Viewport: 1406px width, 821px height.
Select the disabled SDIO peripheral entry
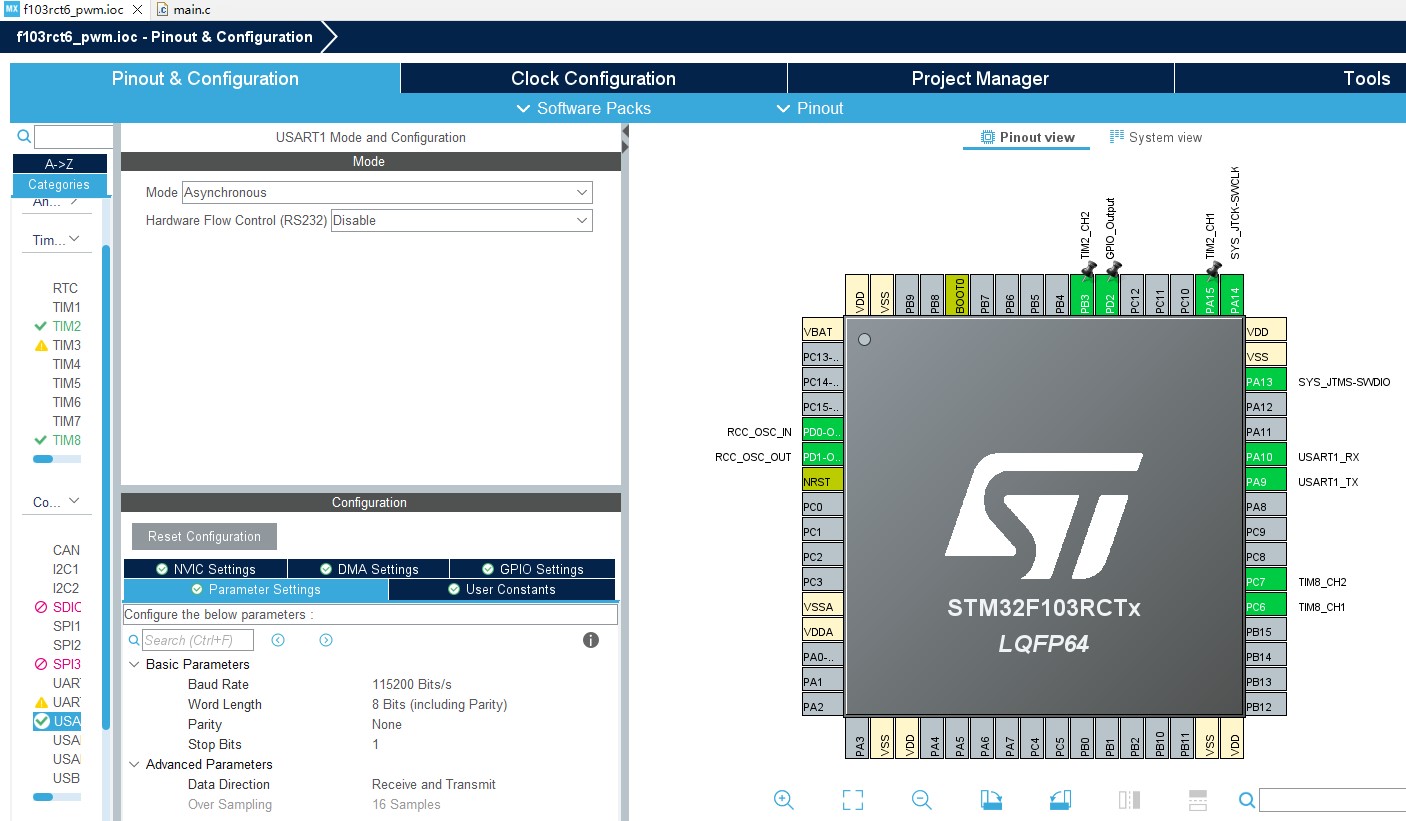point(66,607)
